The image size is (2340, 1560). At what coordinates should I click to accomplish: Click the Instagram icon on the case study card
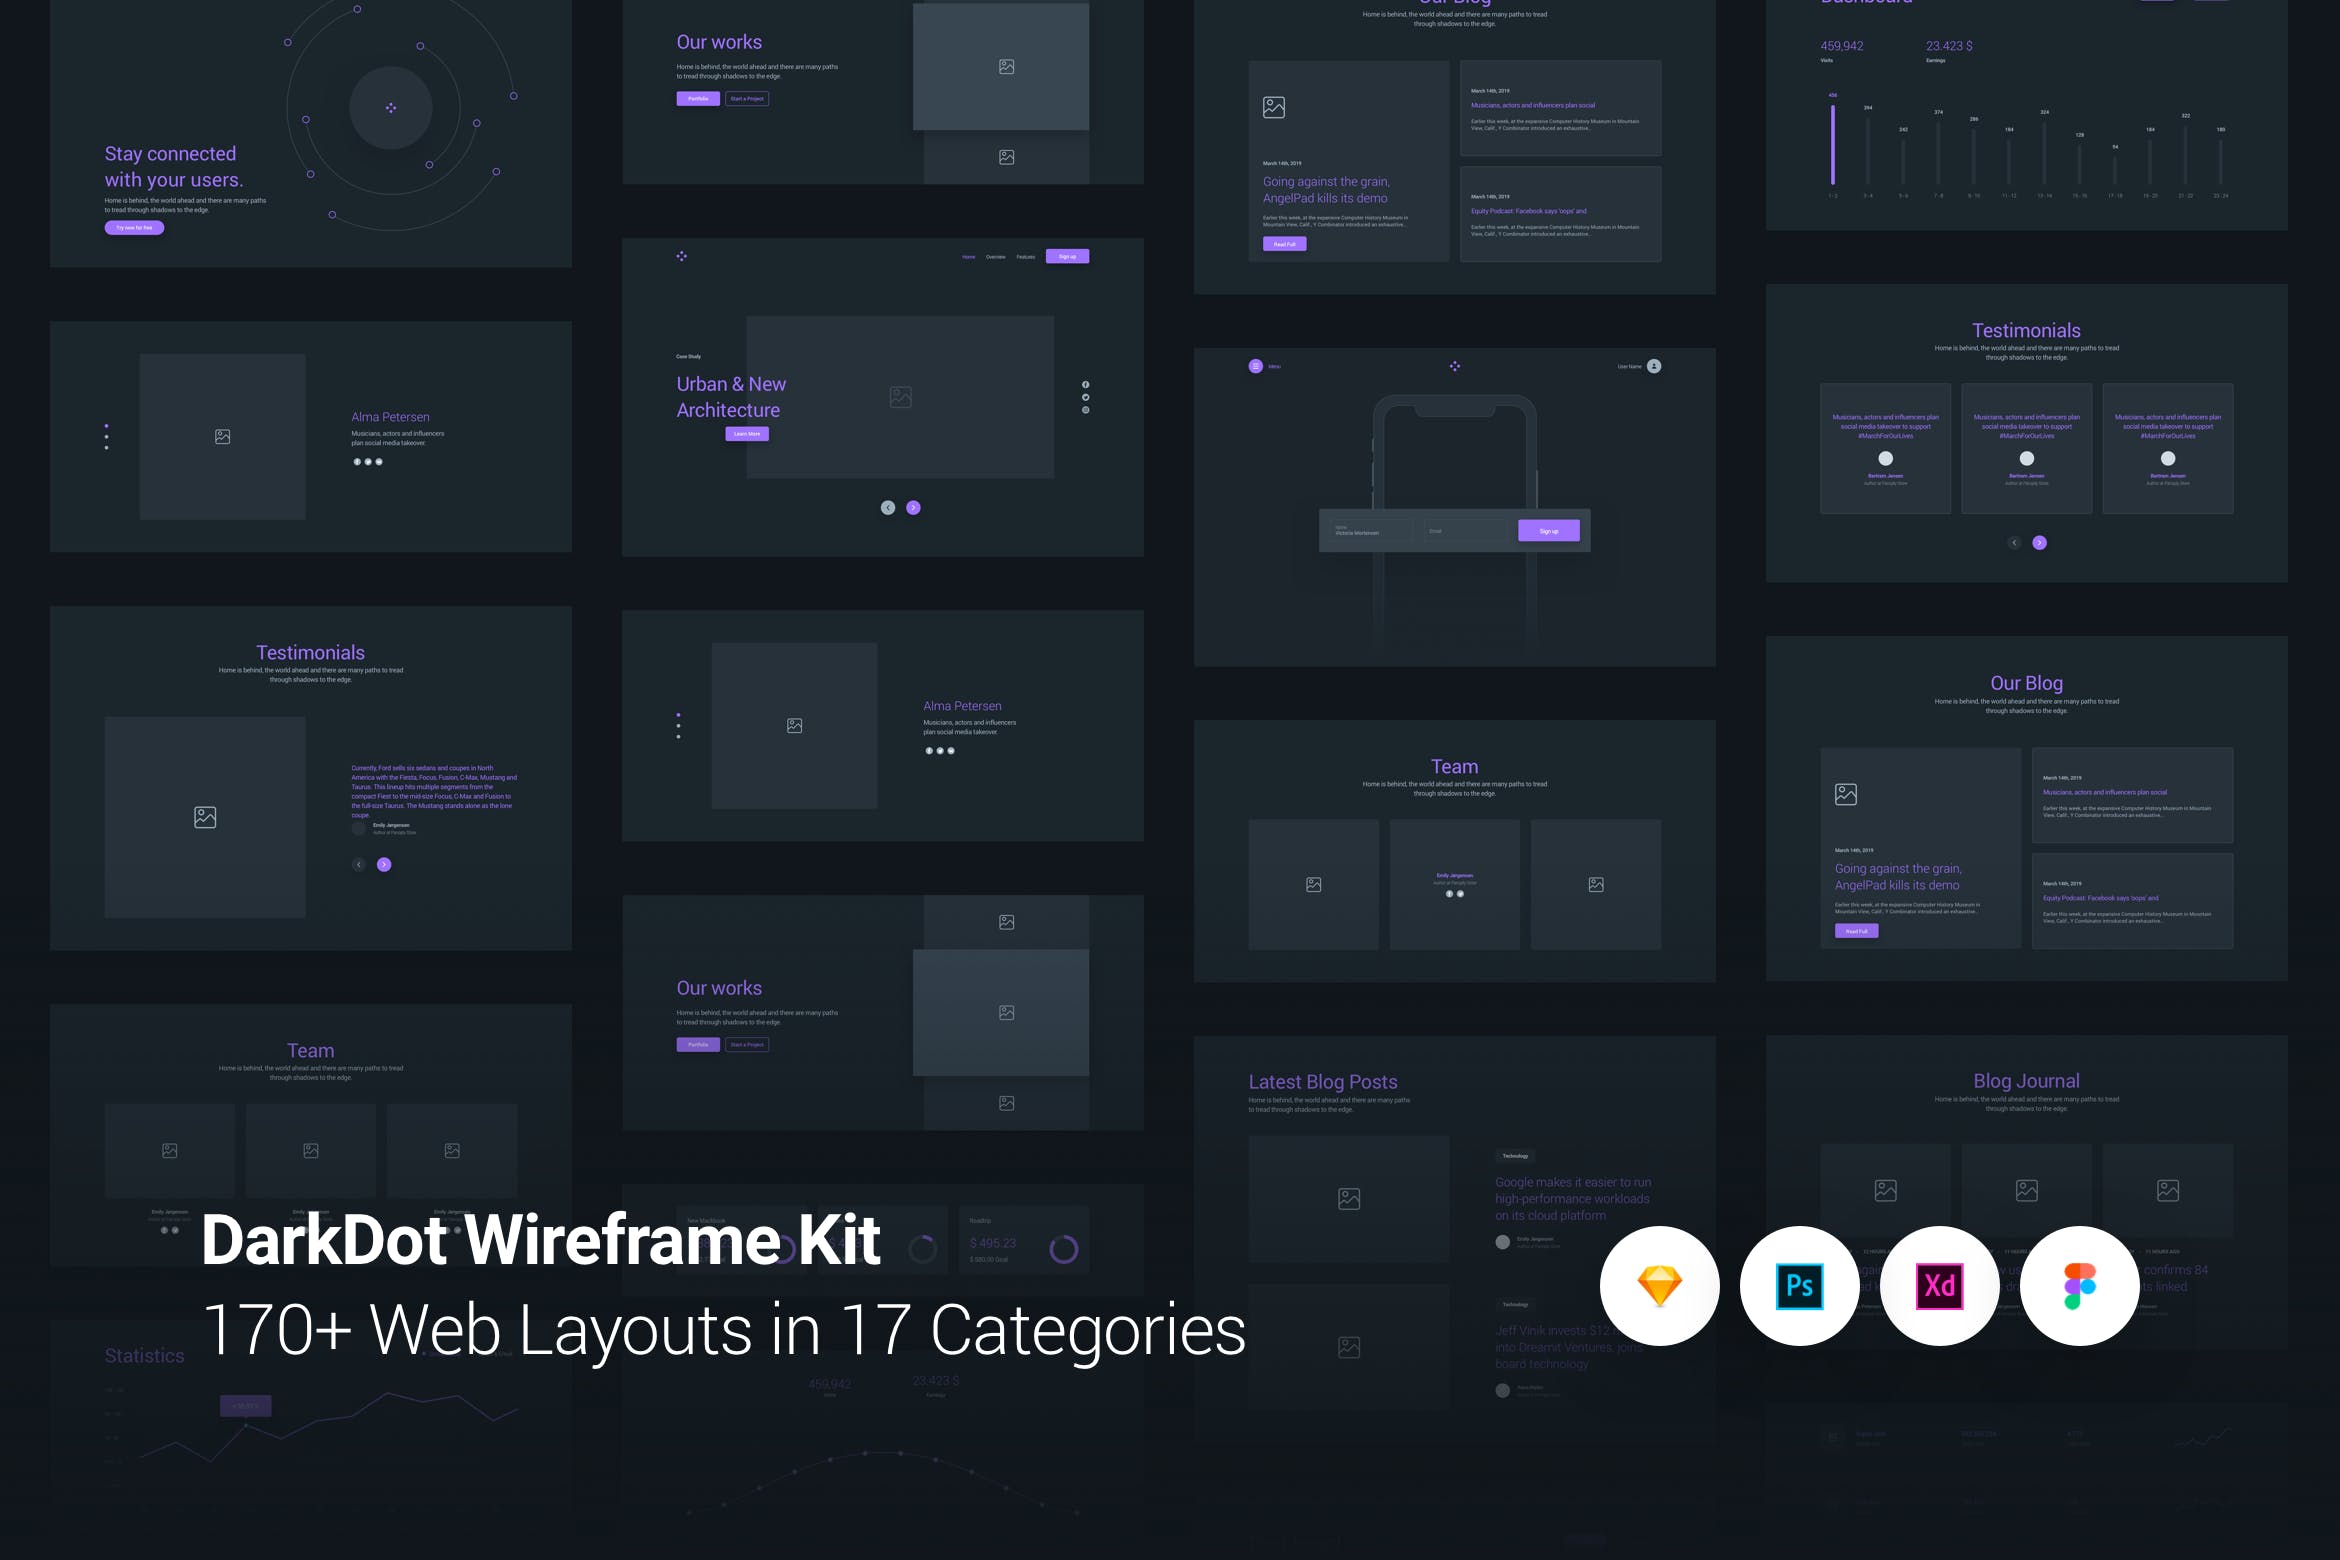(x=1085, y=410)
